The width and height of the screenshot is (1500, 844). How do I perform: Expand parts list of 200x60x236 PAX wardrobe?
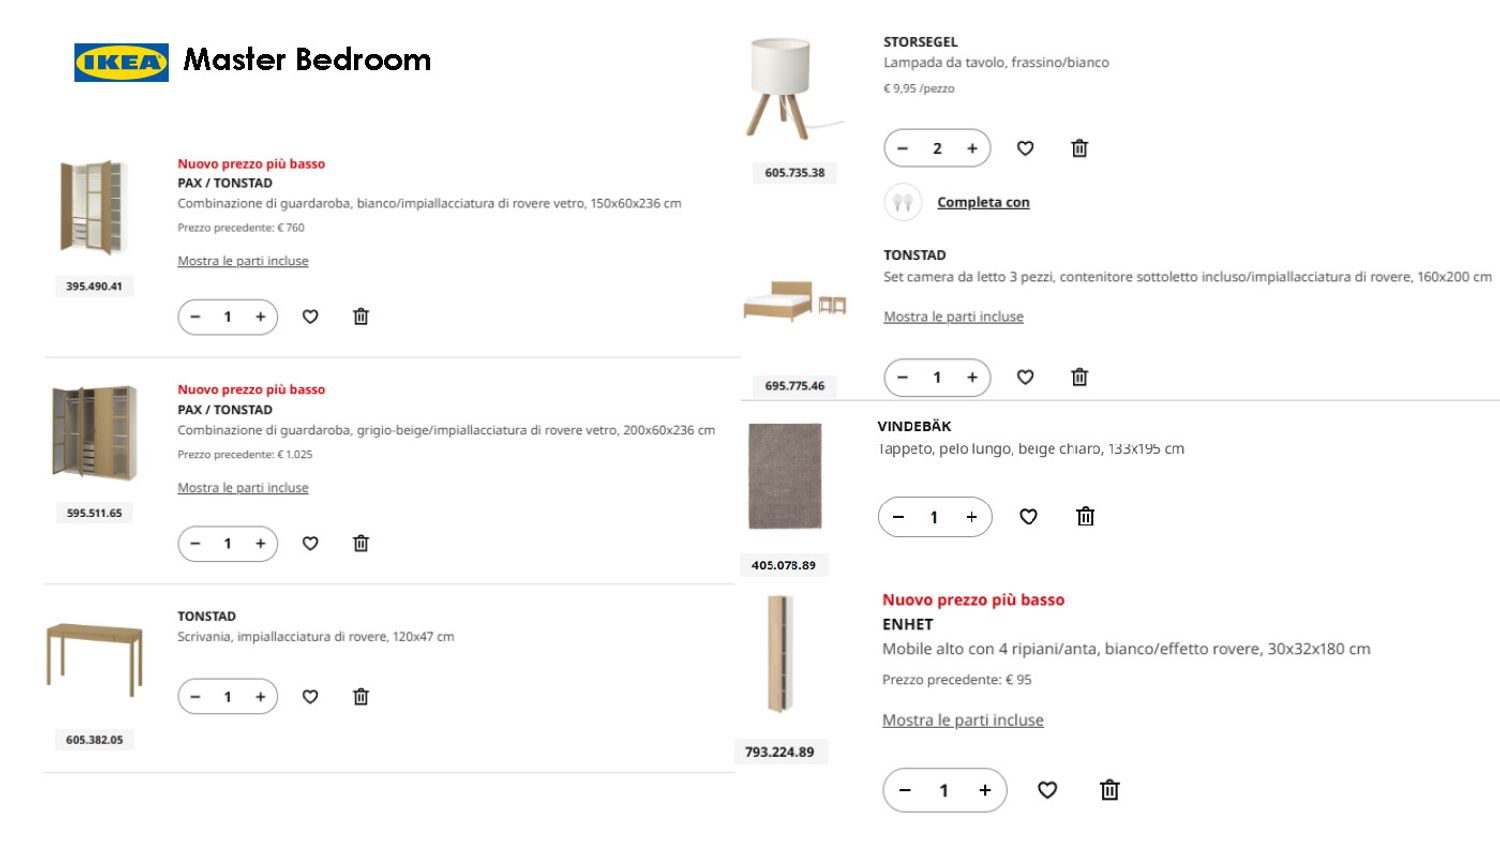243,488
